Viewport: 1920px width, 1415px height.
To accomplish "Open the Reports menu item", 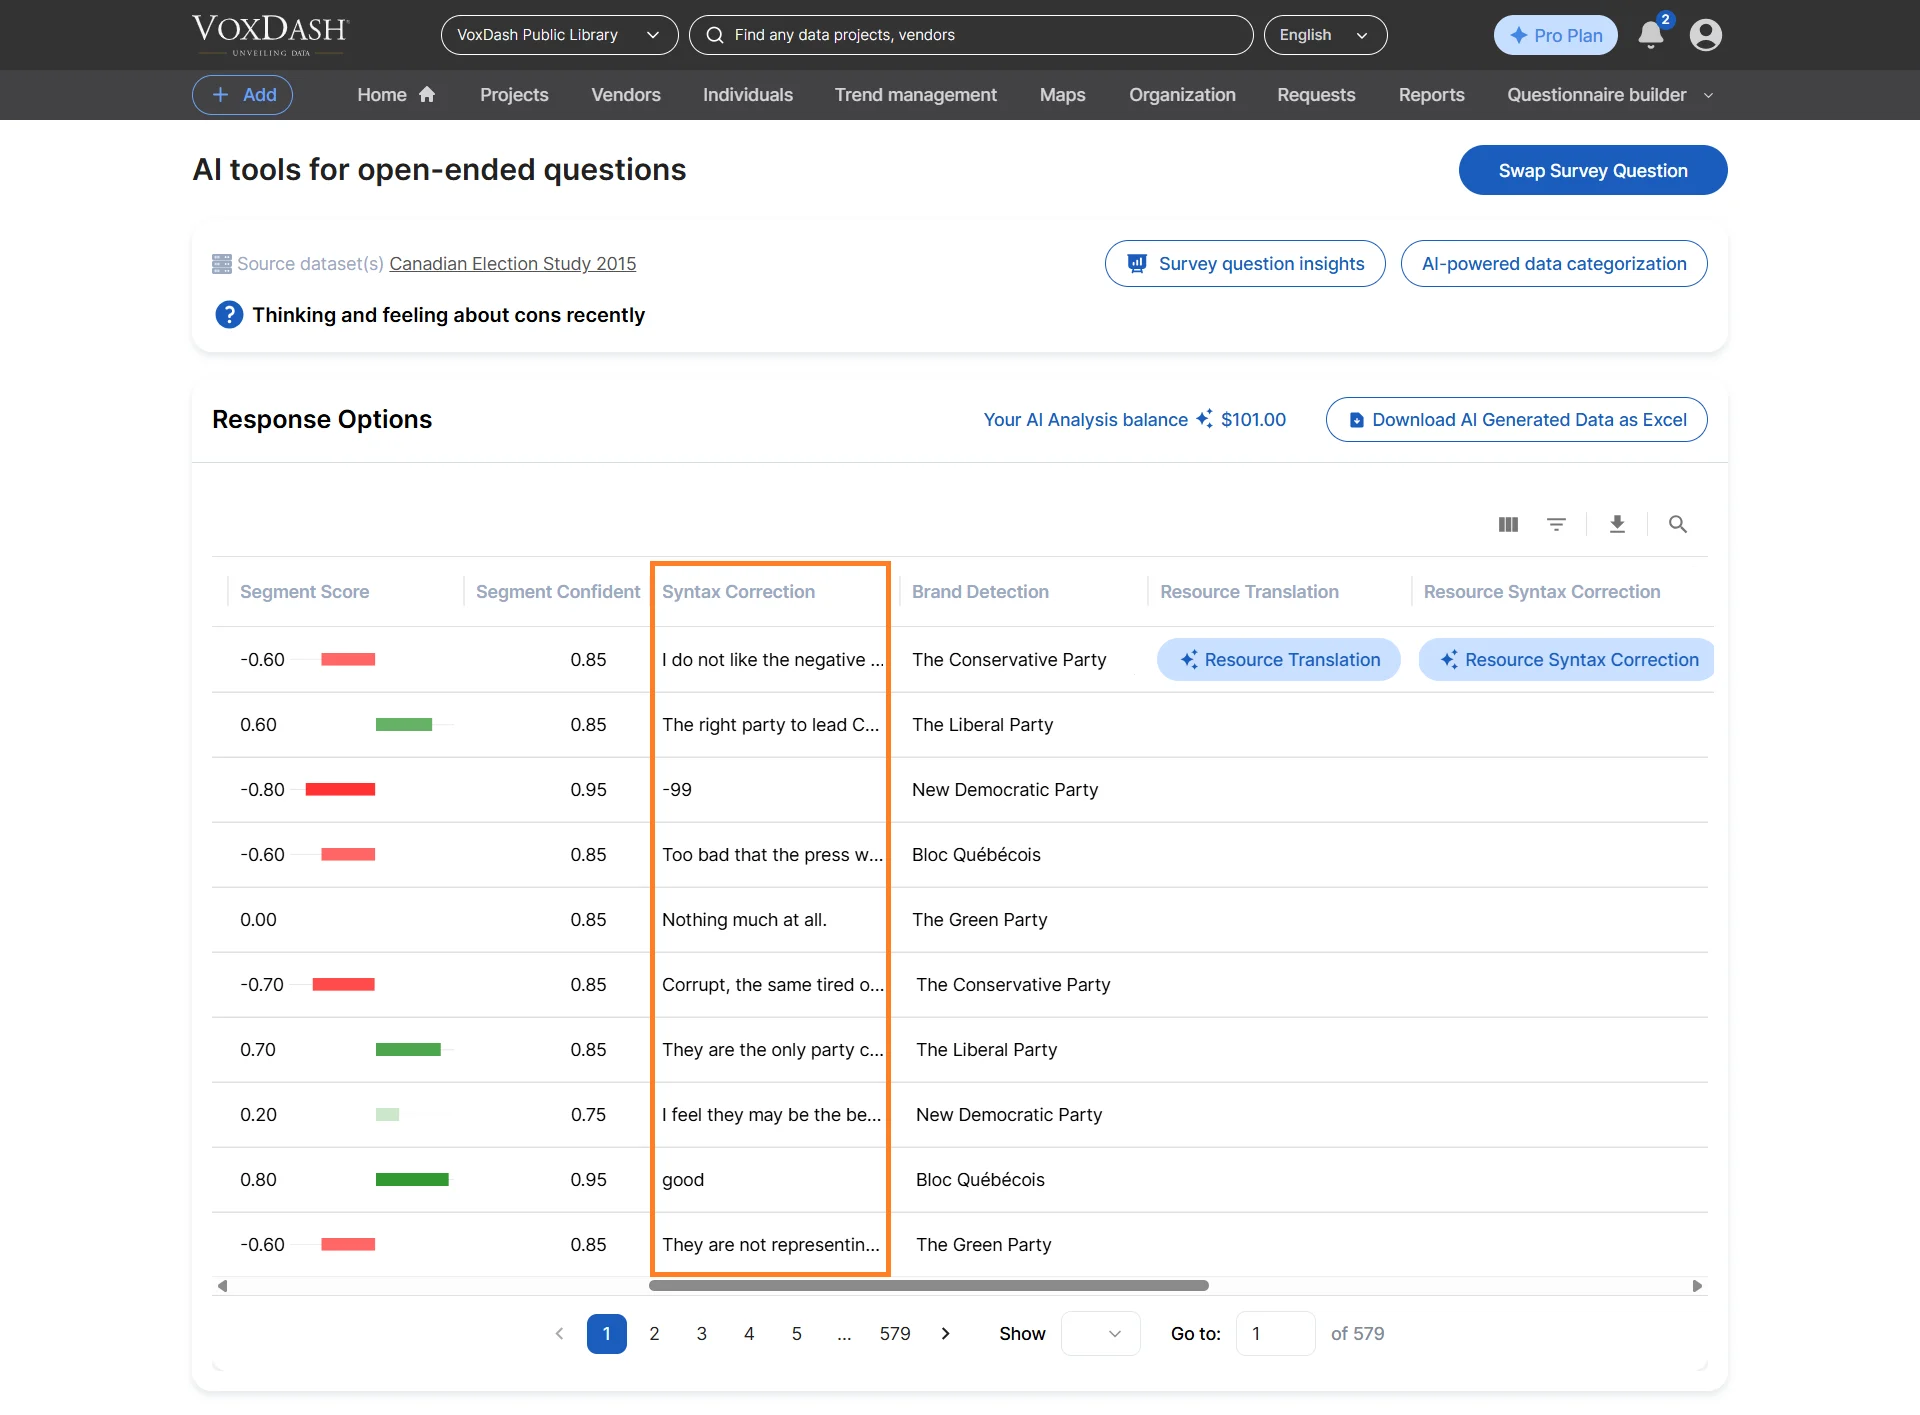I will tap(1431, 95).
